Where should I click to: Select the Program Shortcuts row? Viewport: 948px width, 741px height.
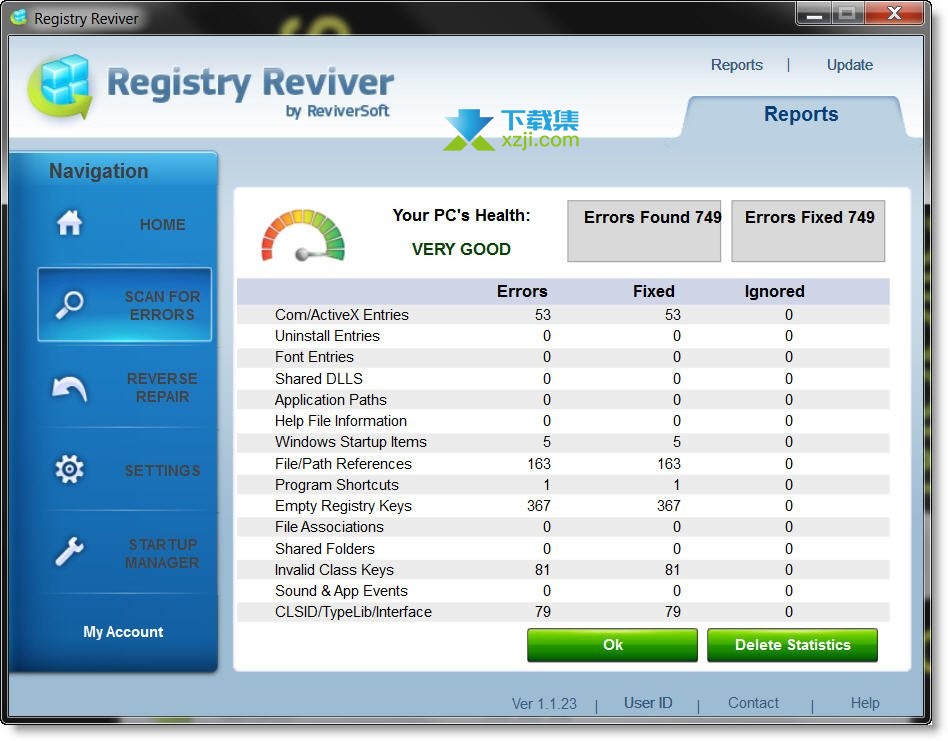tap(563, 485)
